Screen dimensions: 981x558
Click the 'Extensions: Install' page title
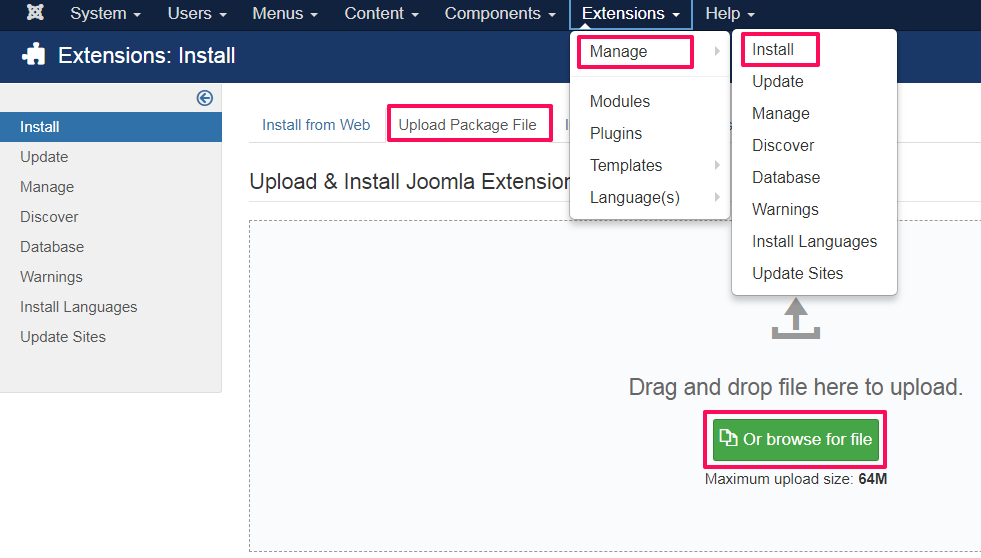[x=146, y=56]
